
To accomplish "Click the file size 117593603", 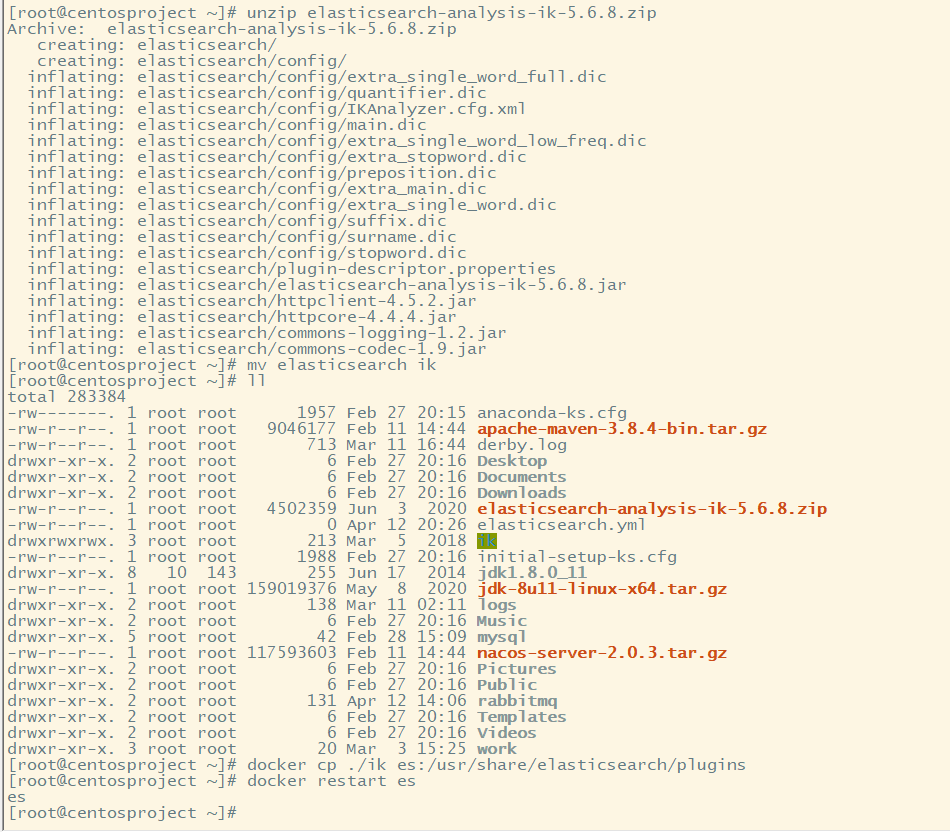I will [x=291, y=653].
